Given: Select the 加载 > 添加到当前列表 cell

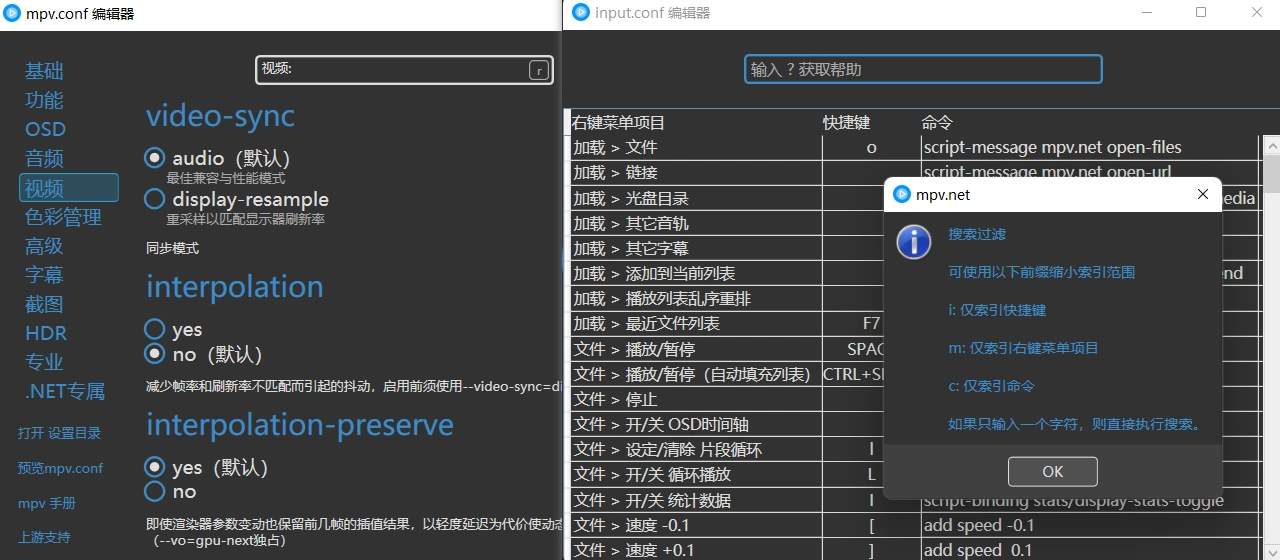Looking at the screenshot, I should click(x=696, y=273).
